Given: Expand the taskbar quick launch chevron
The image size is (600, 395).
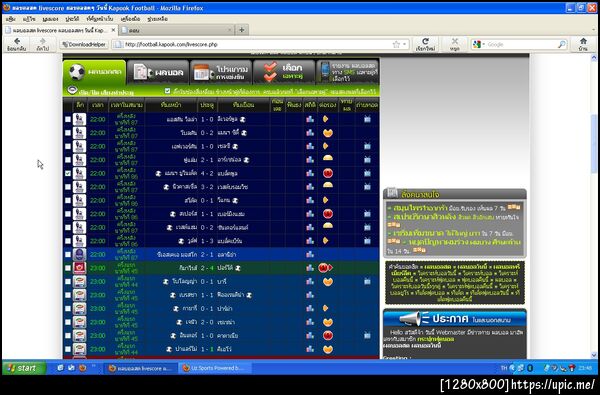Looking at the screenshot, I should coord(93,367).
